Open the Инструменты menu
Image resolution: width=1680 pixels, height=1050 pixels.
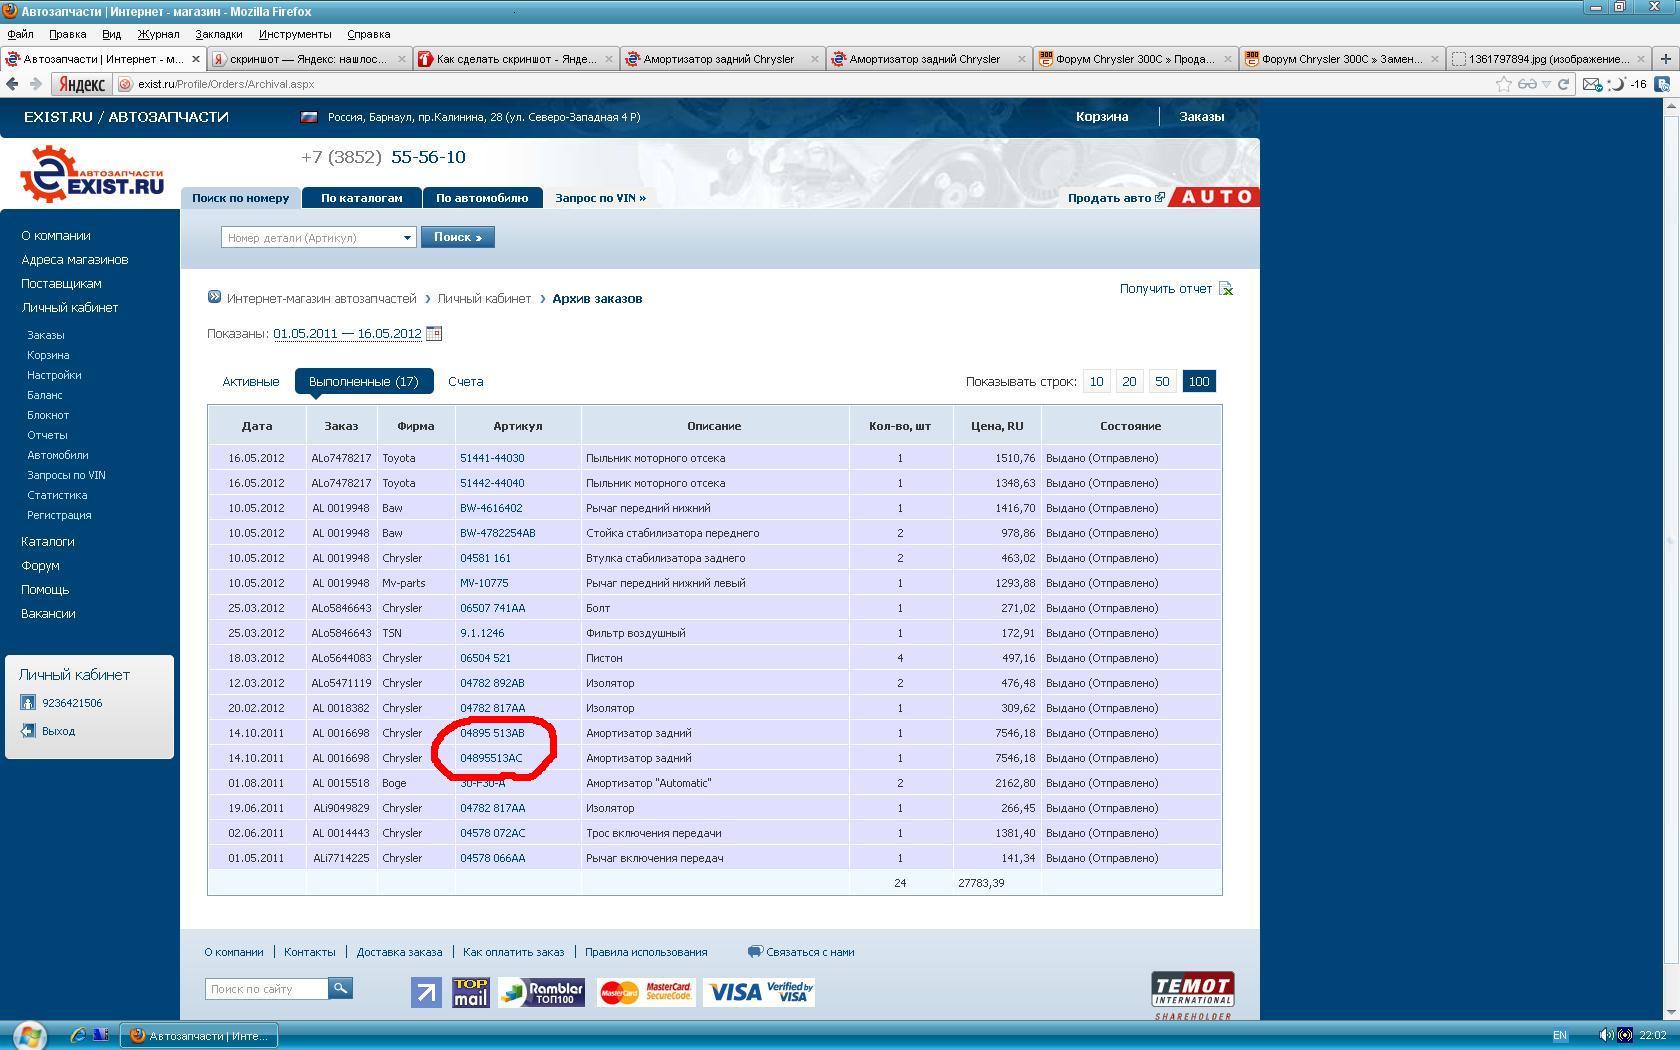click(295, 34)
